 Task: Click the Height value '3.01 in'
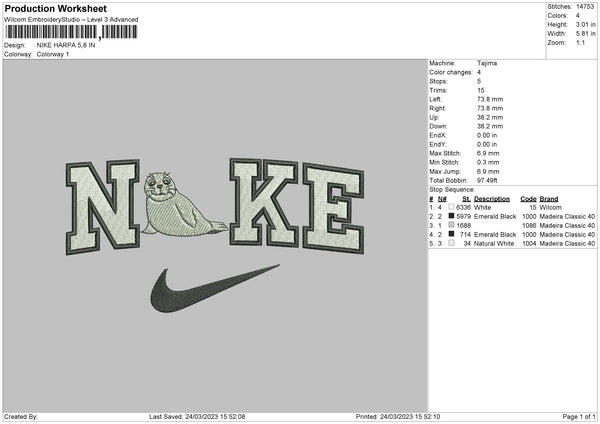(x=585, y=24)
